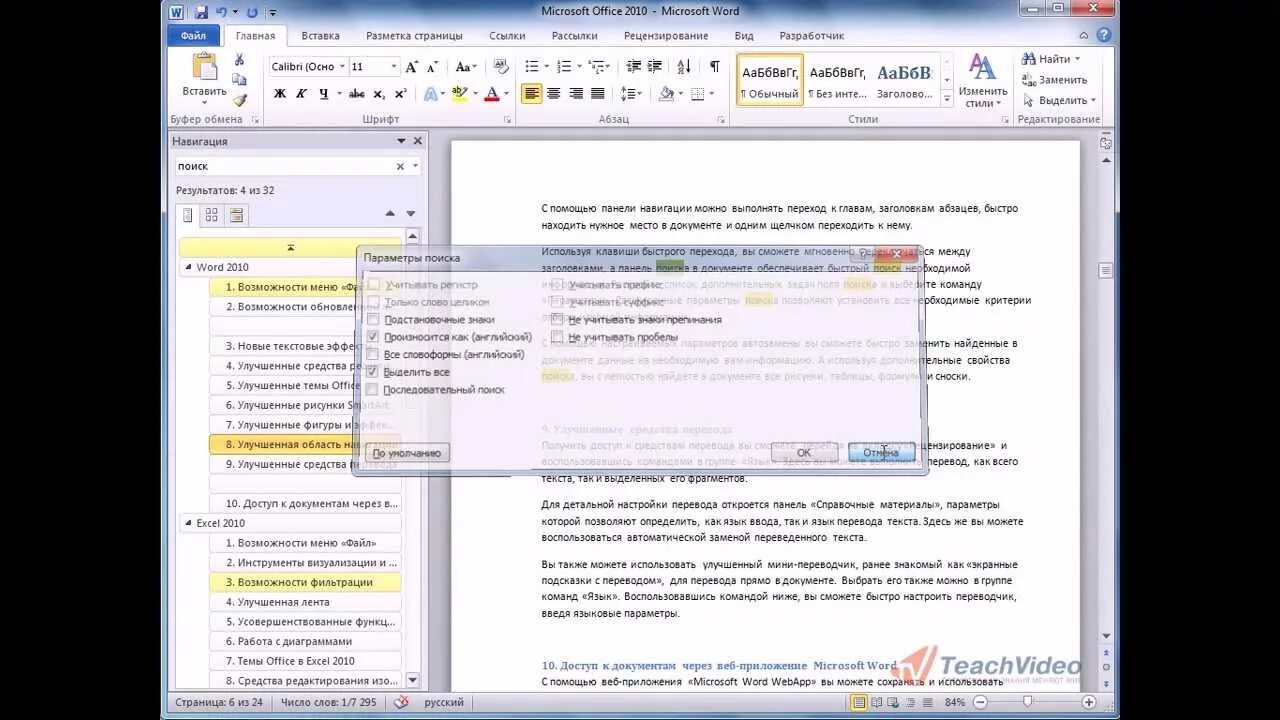This screenshot has height=720, width=1280.
Task: Open Найти (Find) dropdown arrow
Action: (1077, 59)
